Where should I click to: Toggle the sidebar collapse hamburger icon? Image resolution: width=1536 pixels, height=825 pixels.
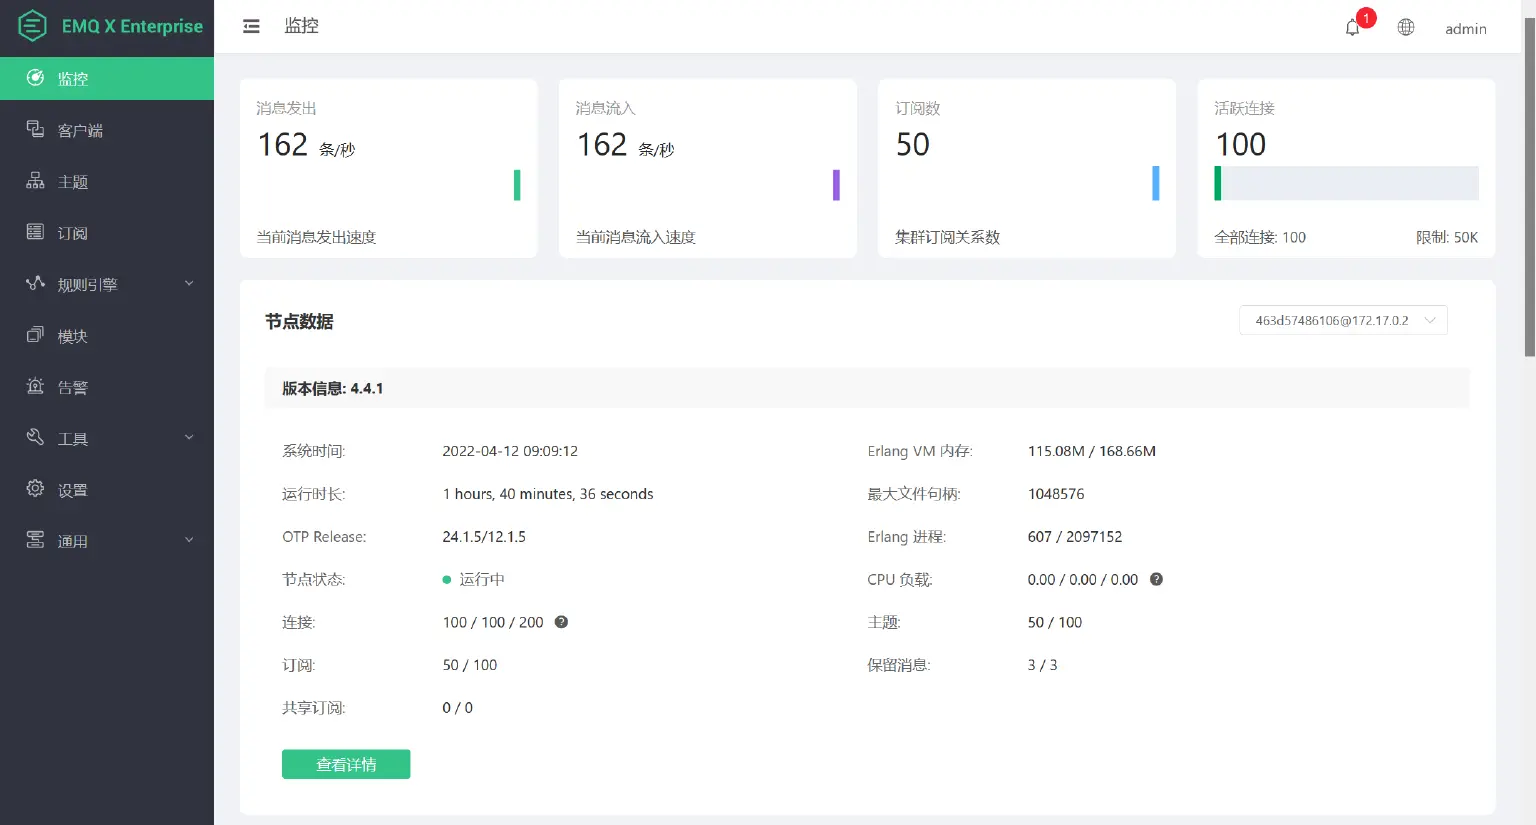(251, 26)
